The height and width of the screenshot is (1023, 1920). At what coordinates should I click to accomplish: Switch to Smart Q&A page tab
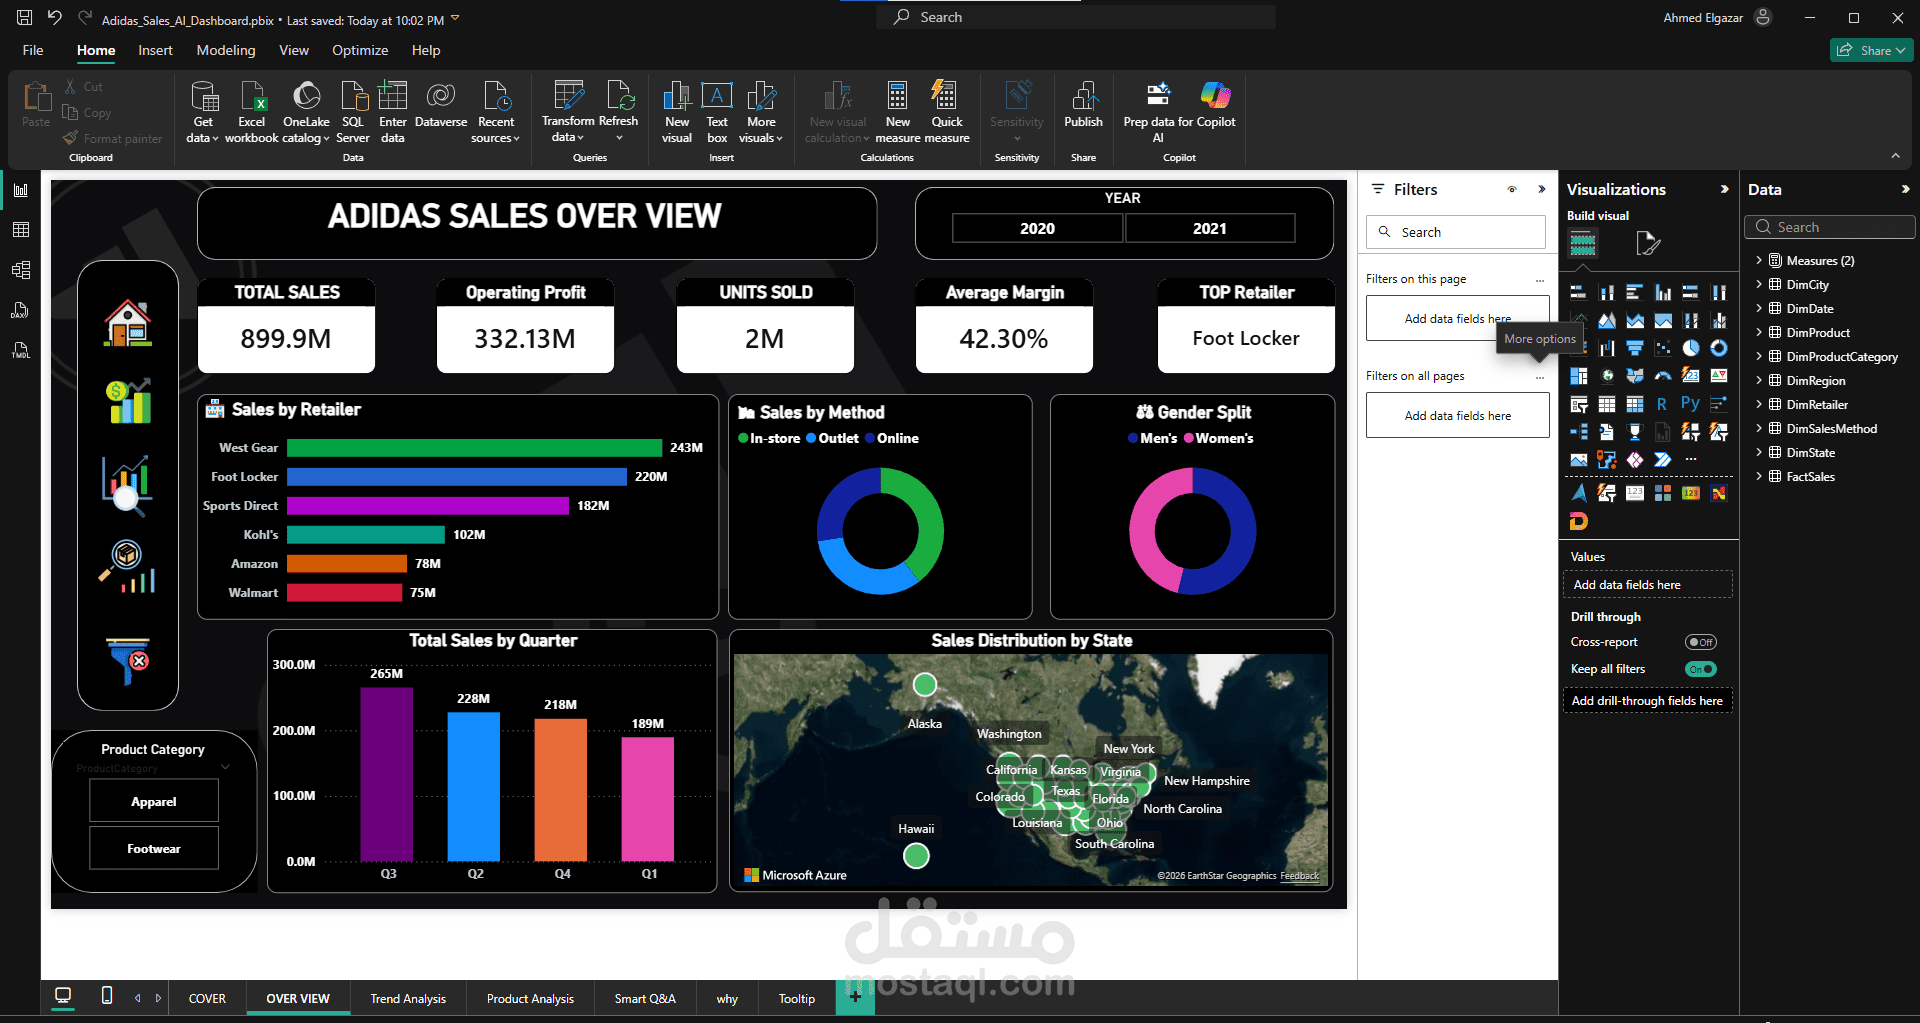click(x=645, y=998)
